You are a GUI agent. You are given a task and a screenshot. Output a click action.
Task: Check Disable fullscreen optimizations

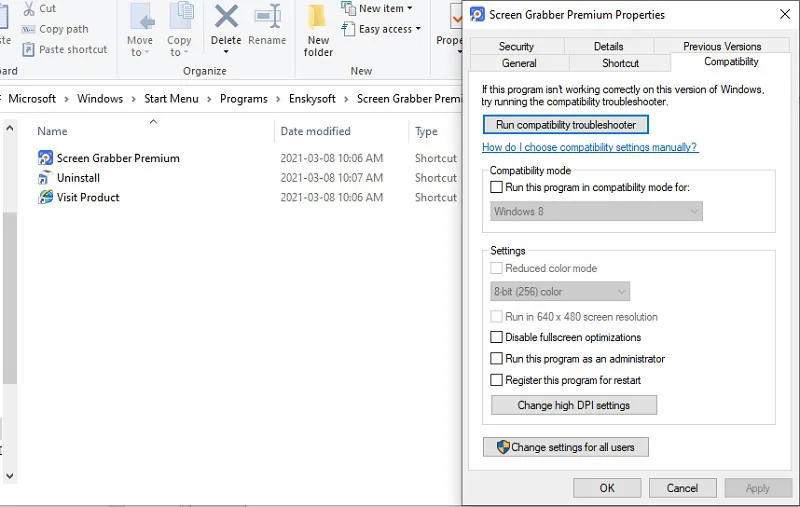496,337
